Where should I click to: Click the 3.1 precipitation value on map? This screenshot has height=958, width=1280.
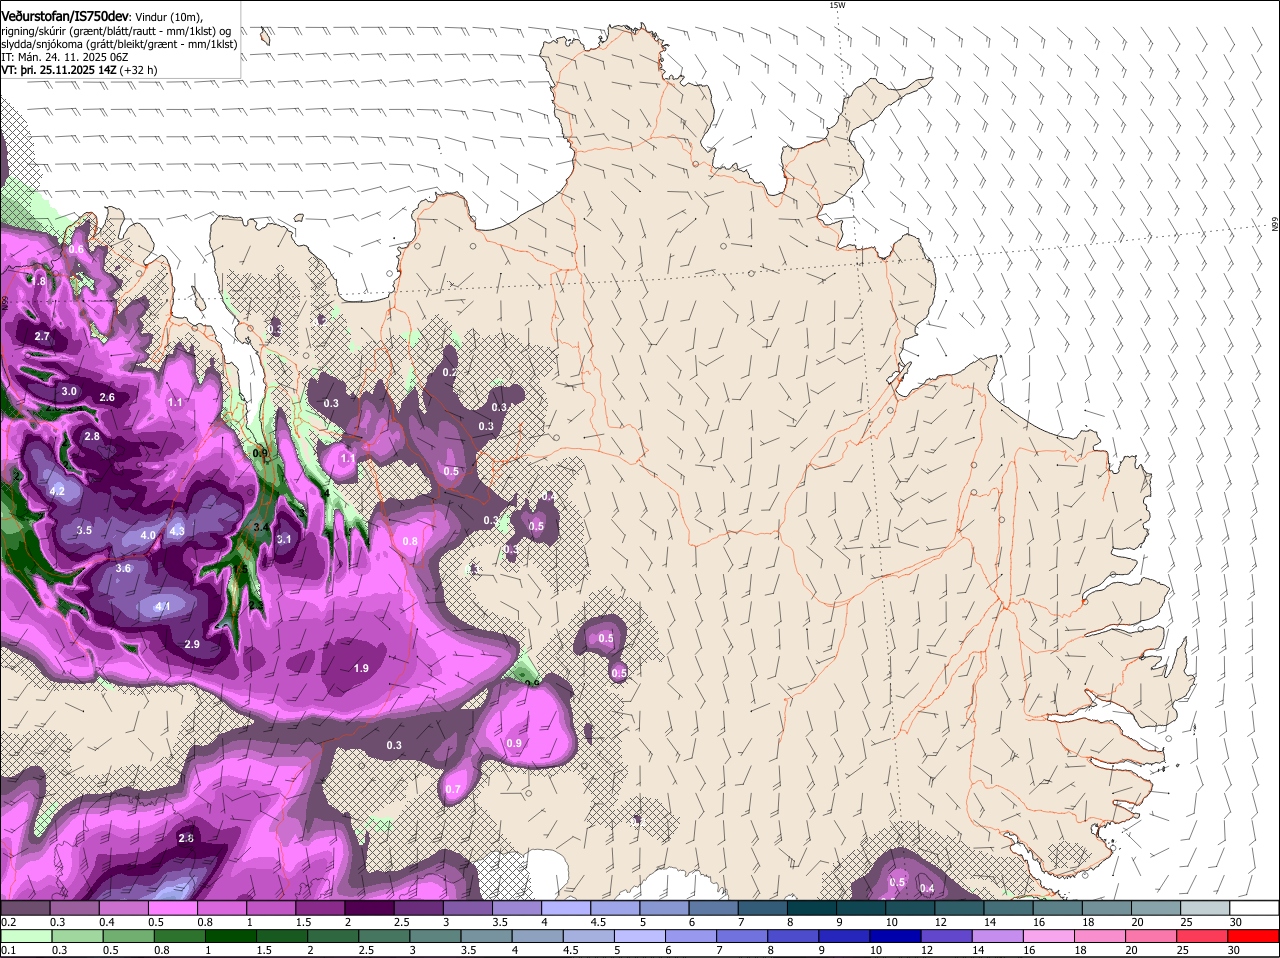tap(284, 539)
